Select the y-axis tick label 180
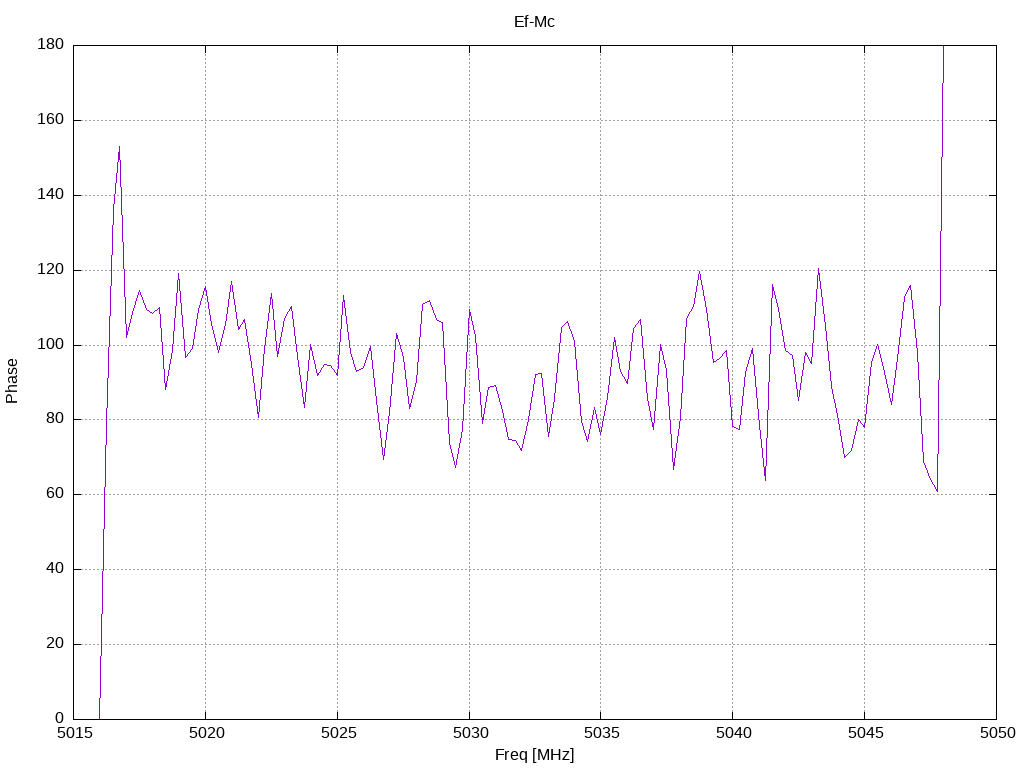The image size is (1024, 768). pos(50,44)
